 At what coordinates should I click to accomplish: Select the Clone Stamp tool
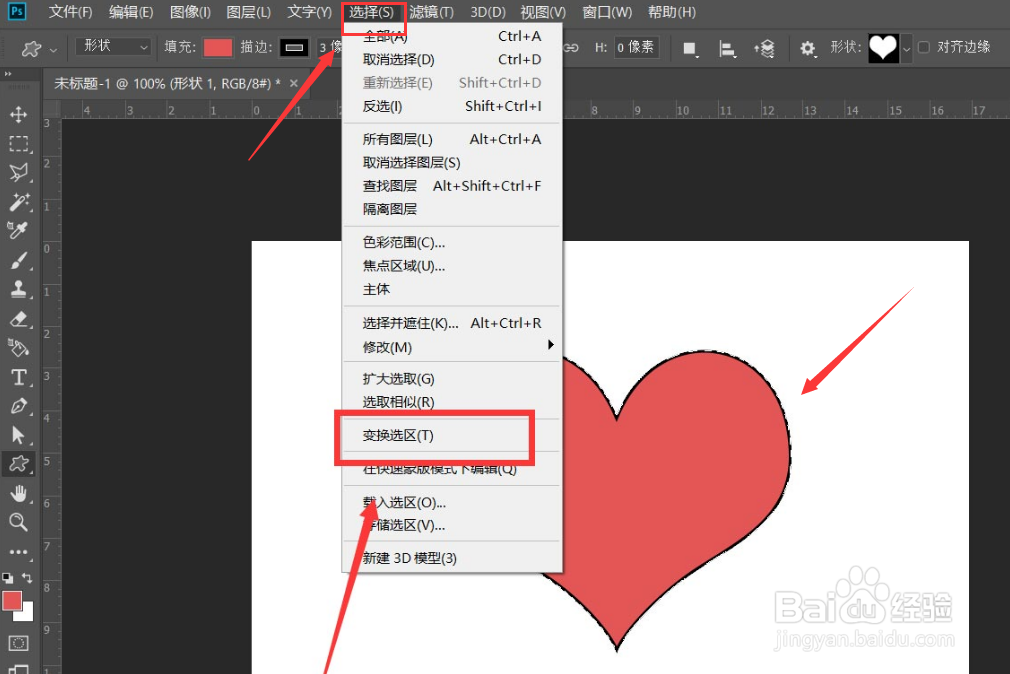coord(18,289)
